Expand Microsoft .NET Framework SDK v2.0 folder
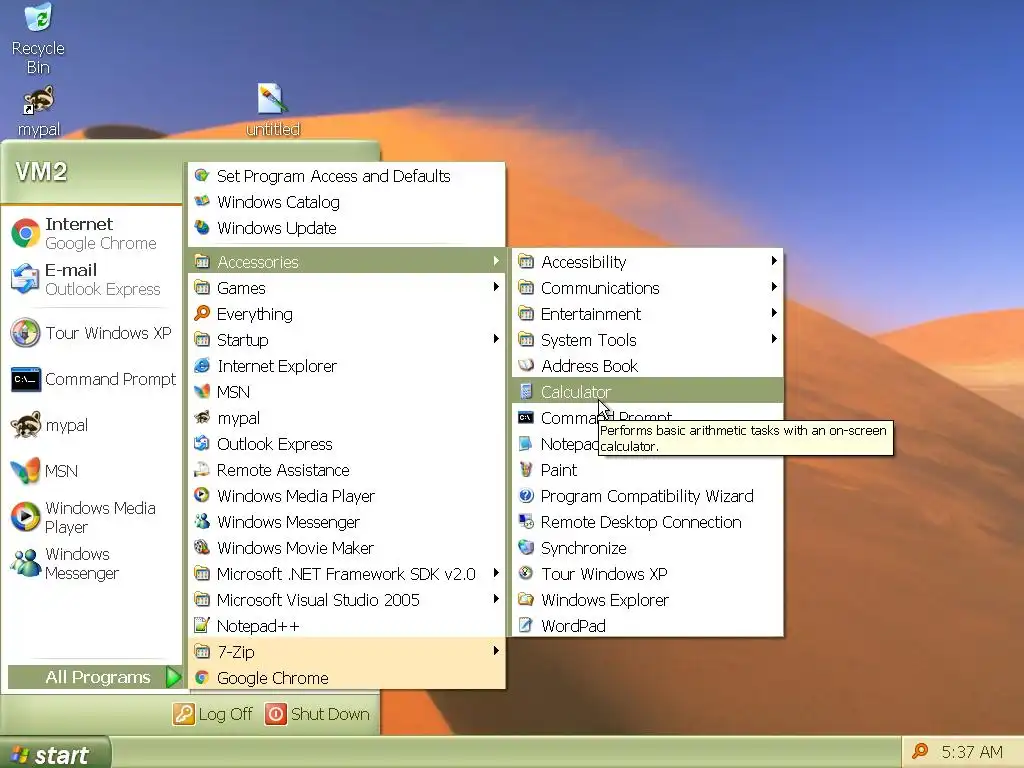 347,574
